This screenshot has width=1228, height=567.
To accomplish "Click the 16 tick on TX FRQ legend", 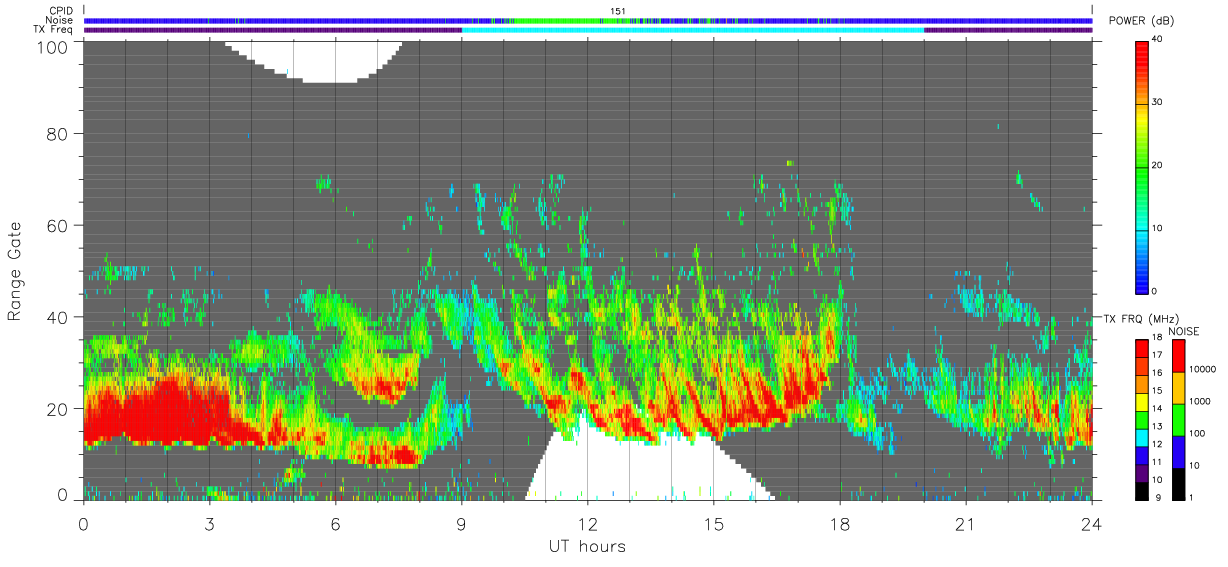I will pos(1159,373).
